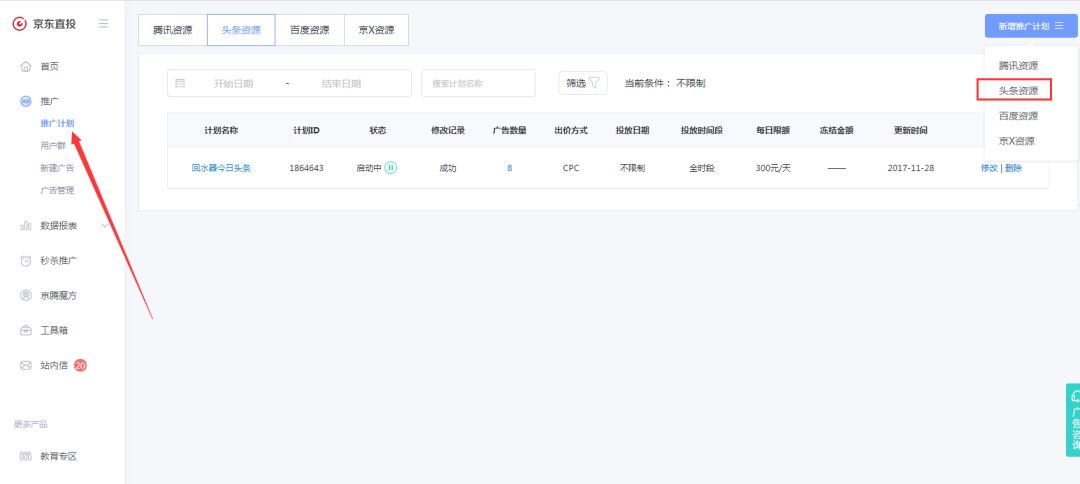Click the 全时段 time period cell
This screenshot has width=1080, height=484.
(702, 168)
